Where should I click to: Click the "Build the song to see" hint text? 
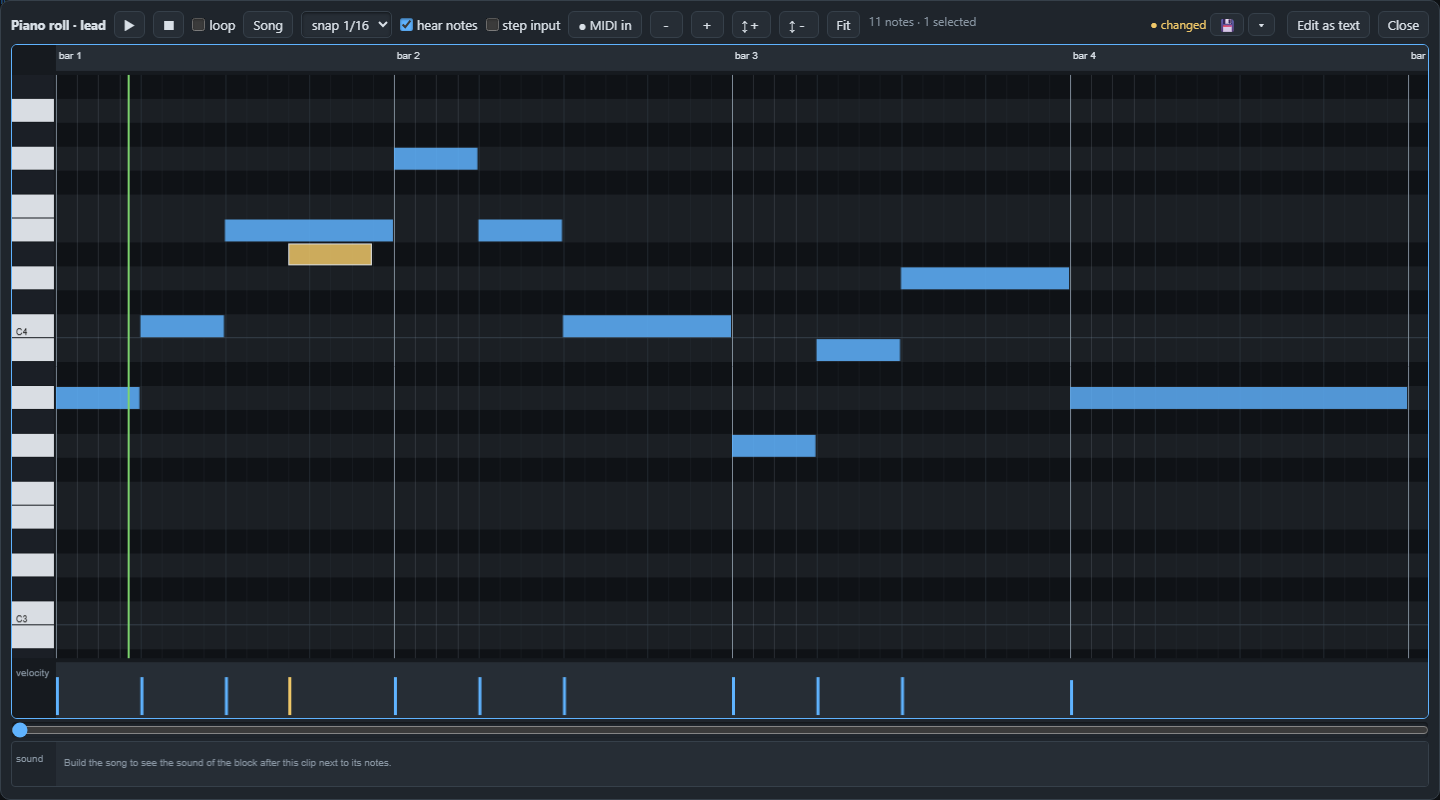(227, 763)
